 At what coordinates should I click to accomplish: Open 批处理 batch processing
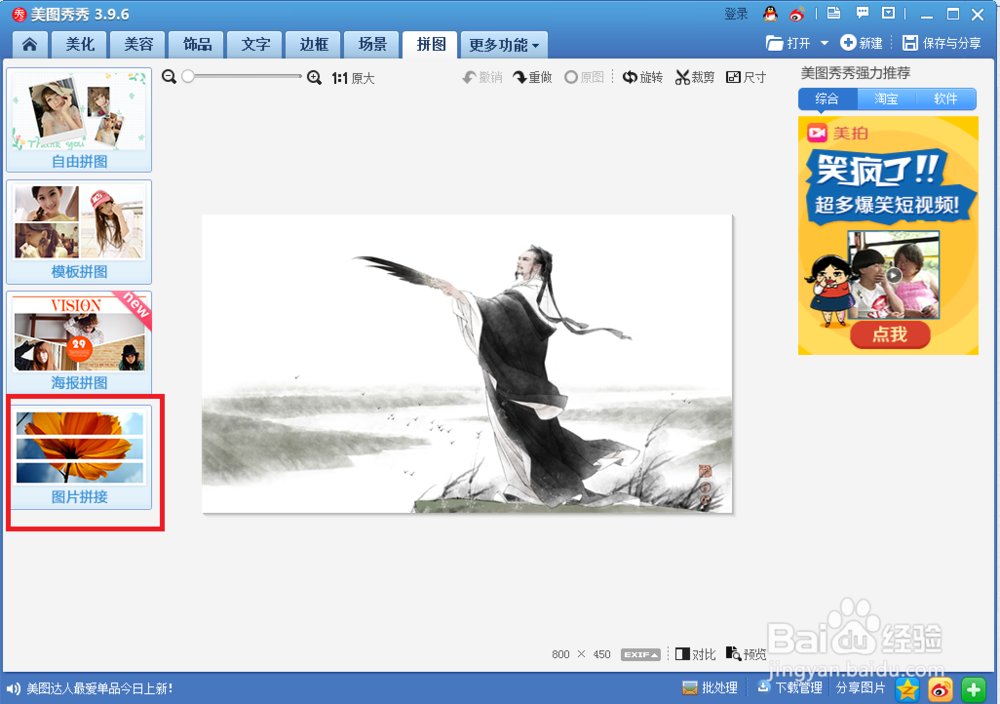[x=710, y=688]
